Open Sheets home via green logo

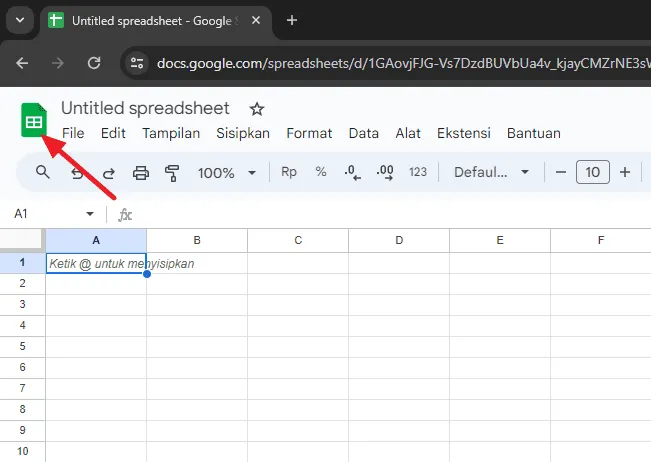pyautogui.click(x=34, y=120)
